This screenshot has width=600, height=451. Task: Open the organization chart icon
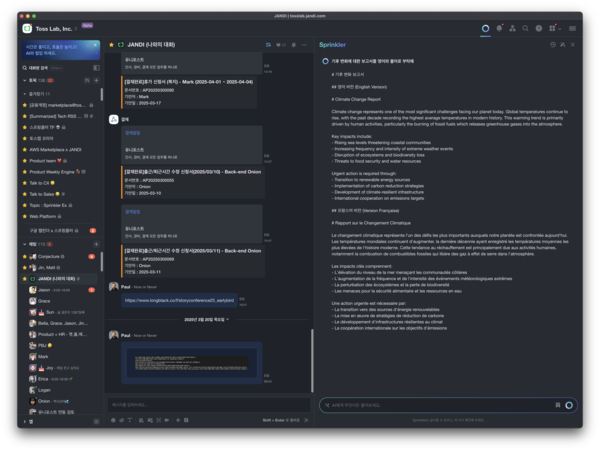(x=512, y=29)
